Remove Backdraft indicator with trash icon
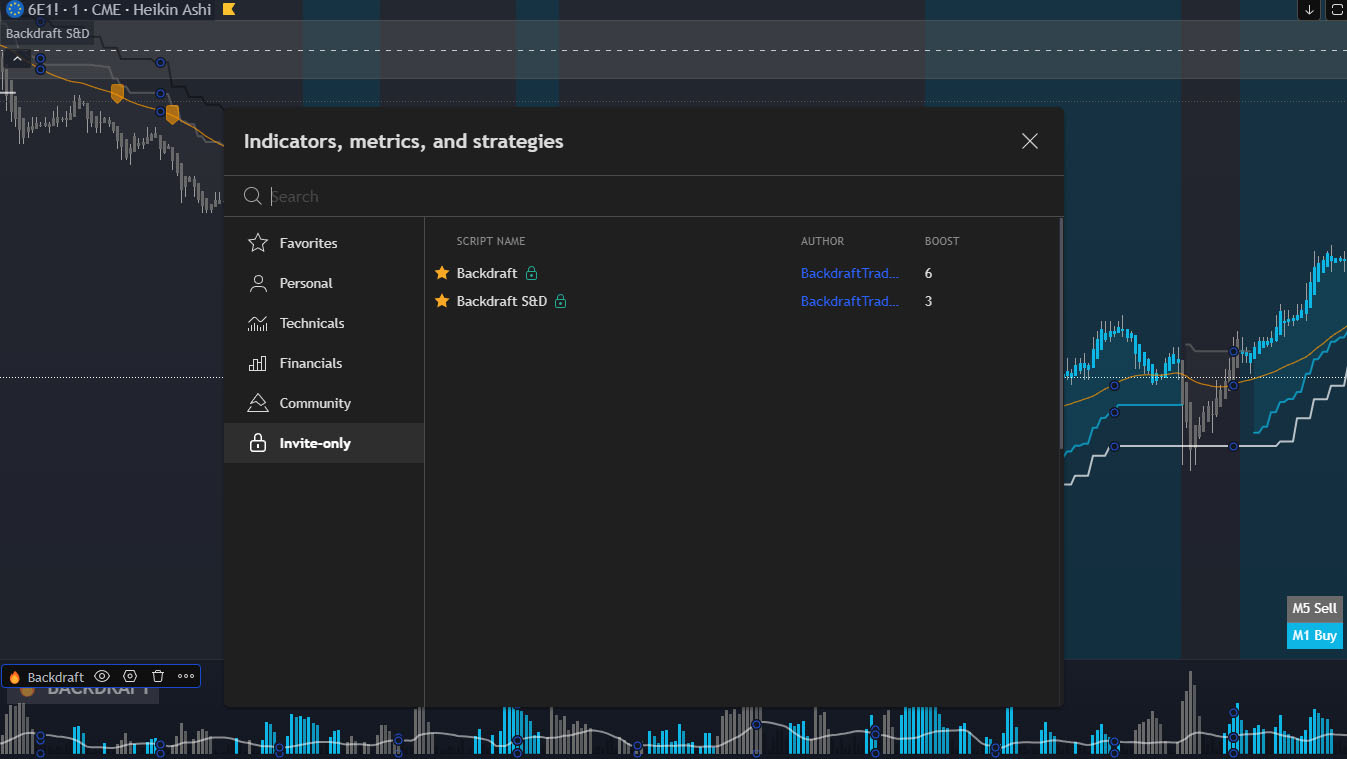This screenshot has width=1347, height=759. (x=158, y=677)
